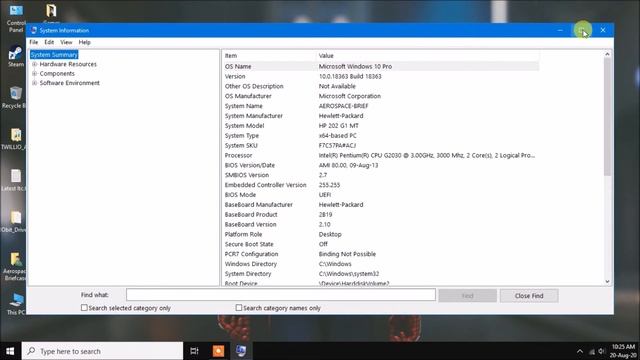Select the PCR7 Configuration row
Image resolution: width=640 pixels, height=360 pixels.
tap(381, 254)
